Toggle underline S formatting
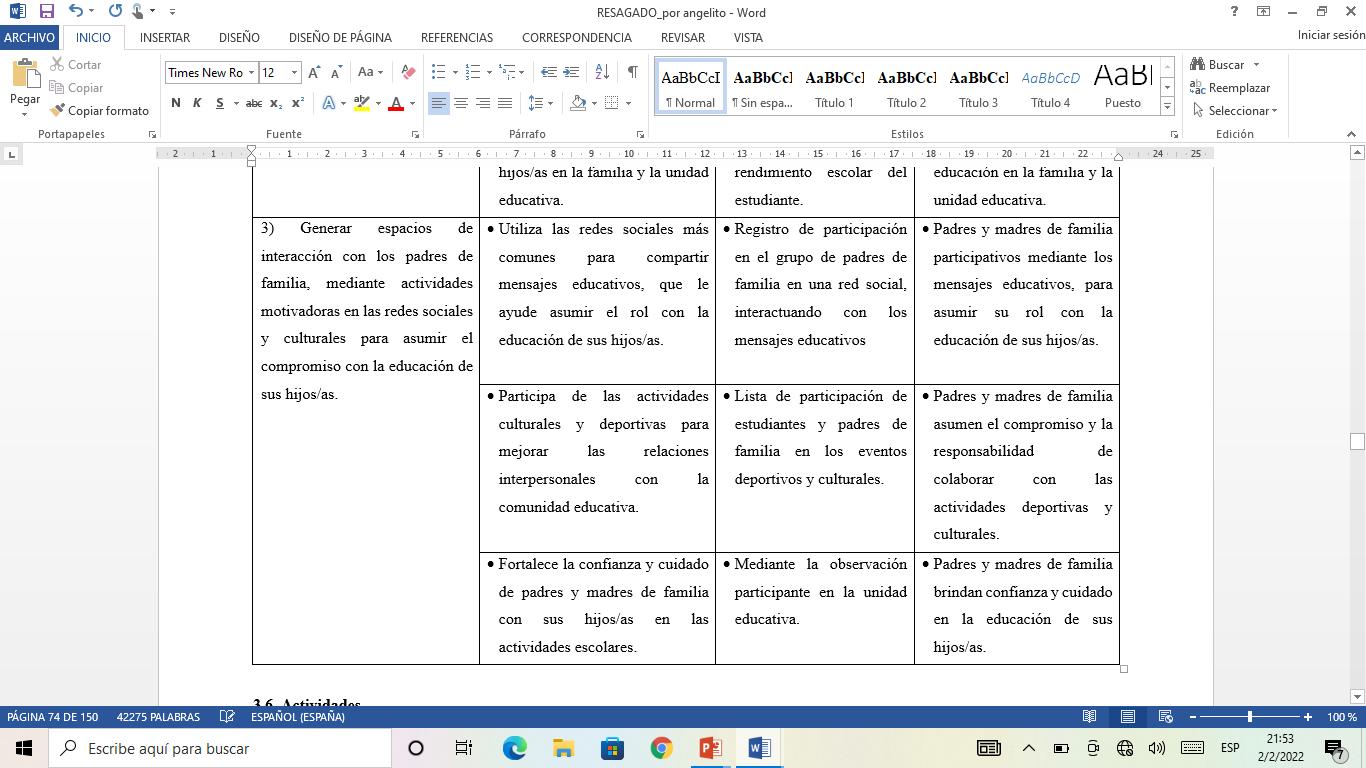Screen dimensions: 1366x768 click(219, 103)
